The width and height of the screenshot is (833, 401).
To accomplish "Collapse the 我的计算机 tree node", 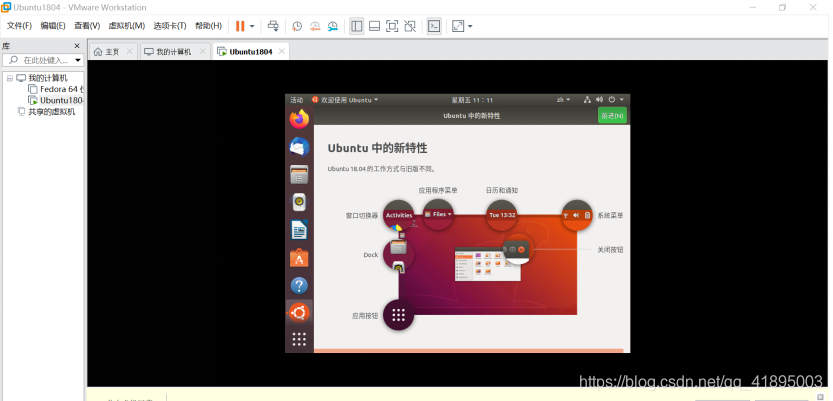I will click(x=10, y=78).
